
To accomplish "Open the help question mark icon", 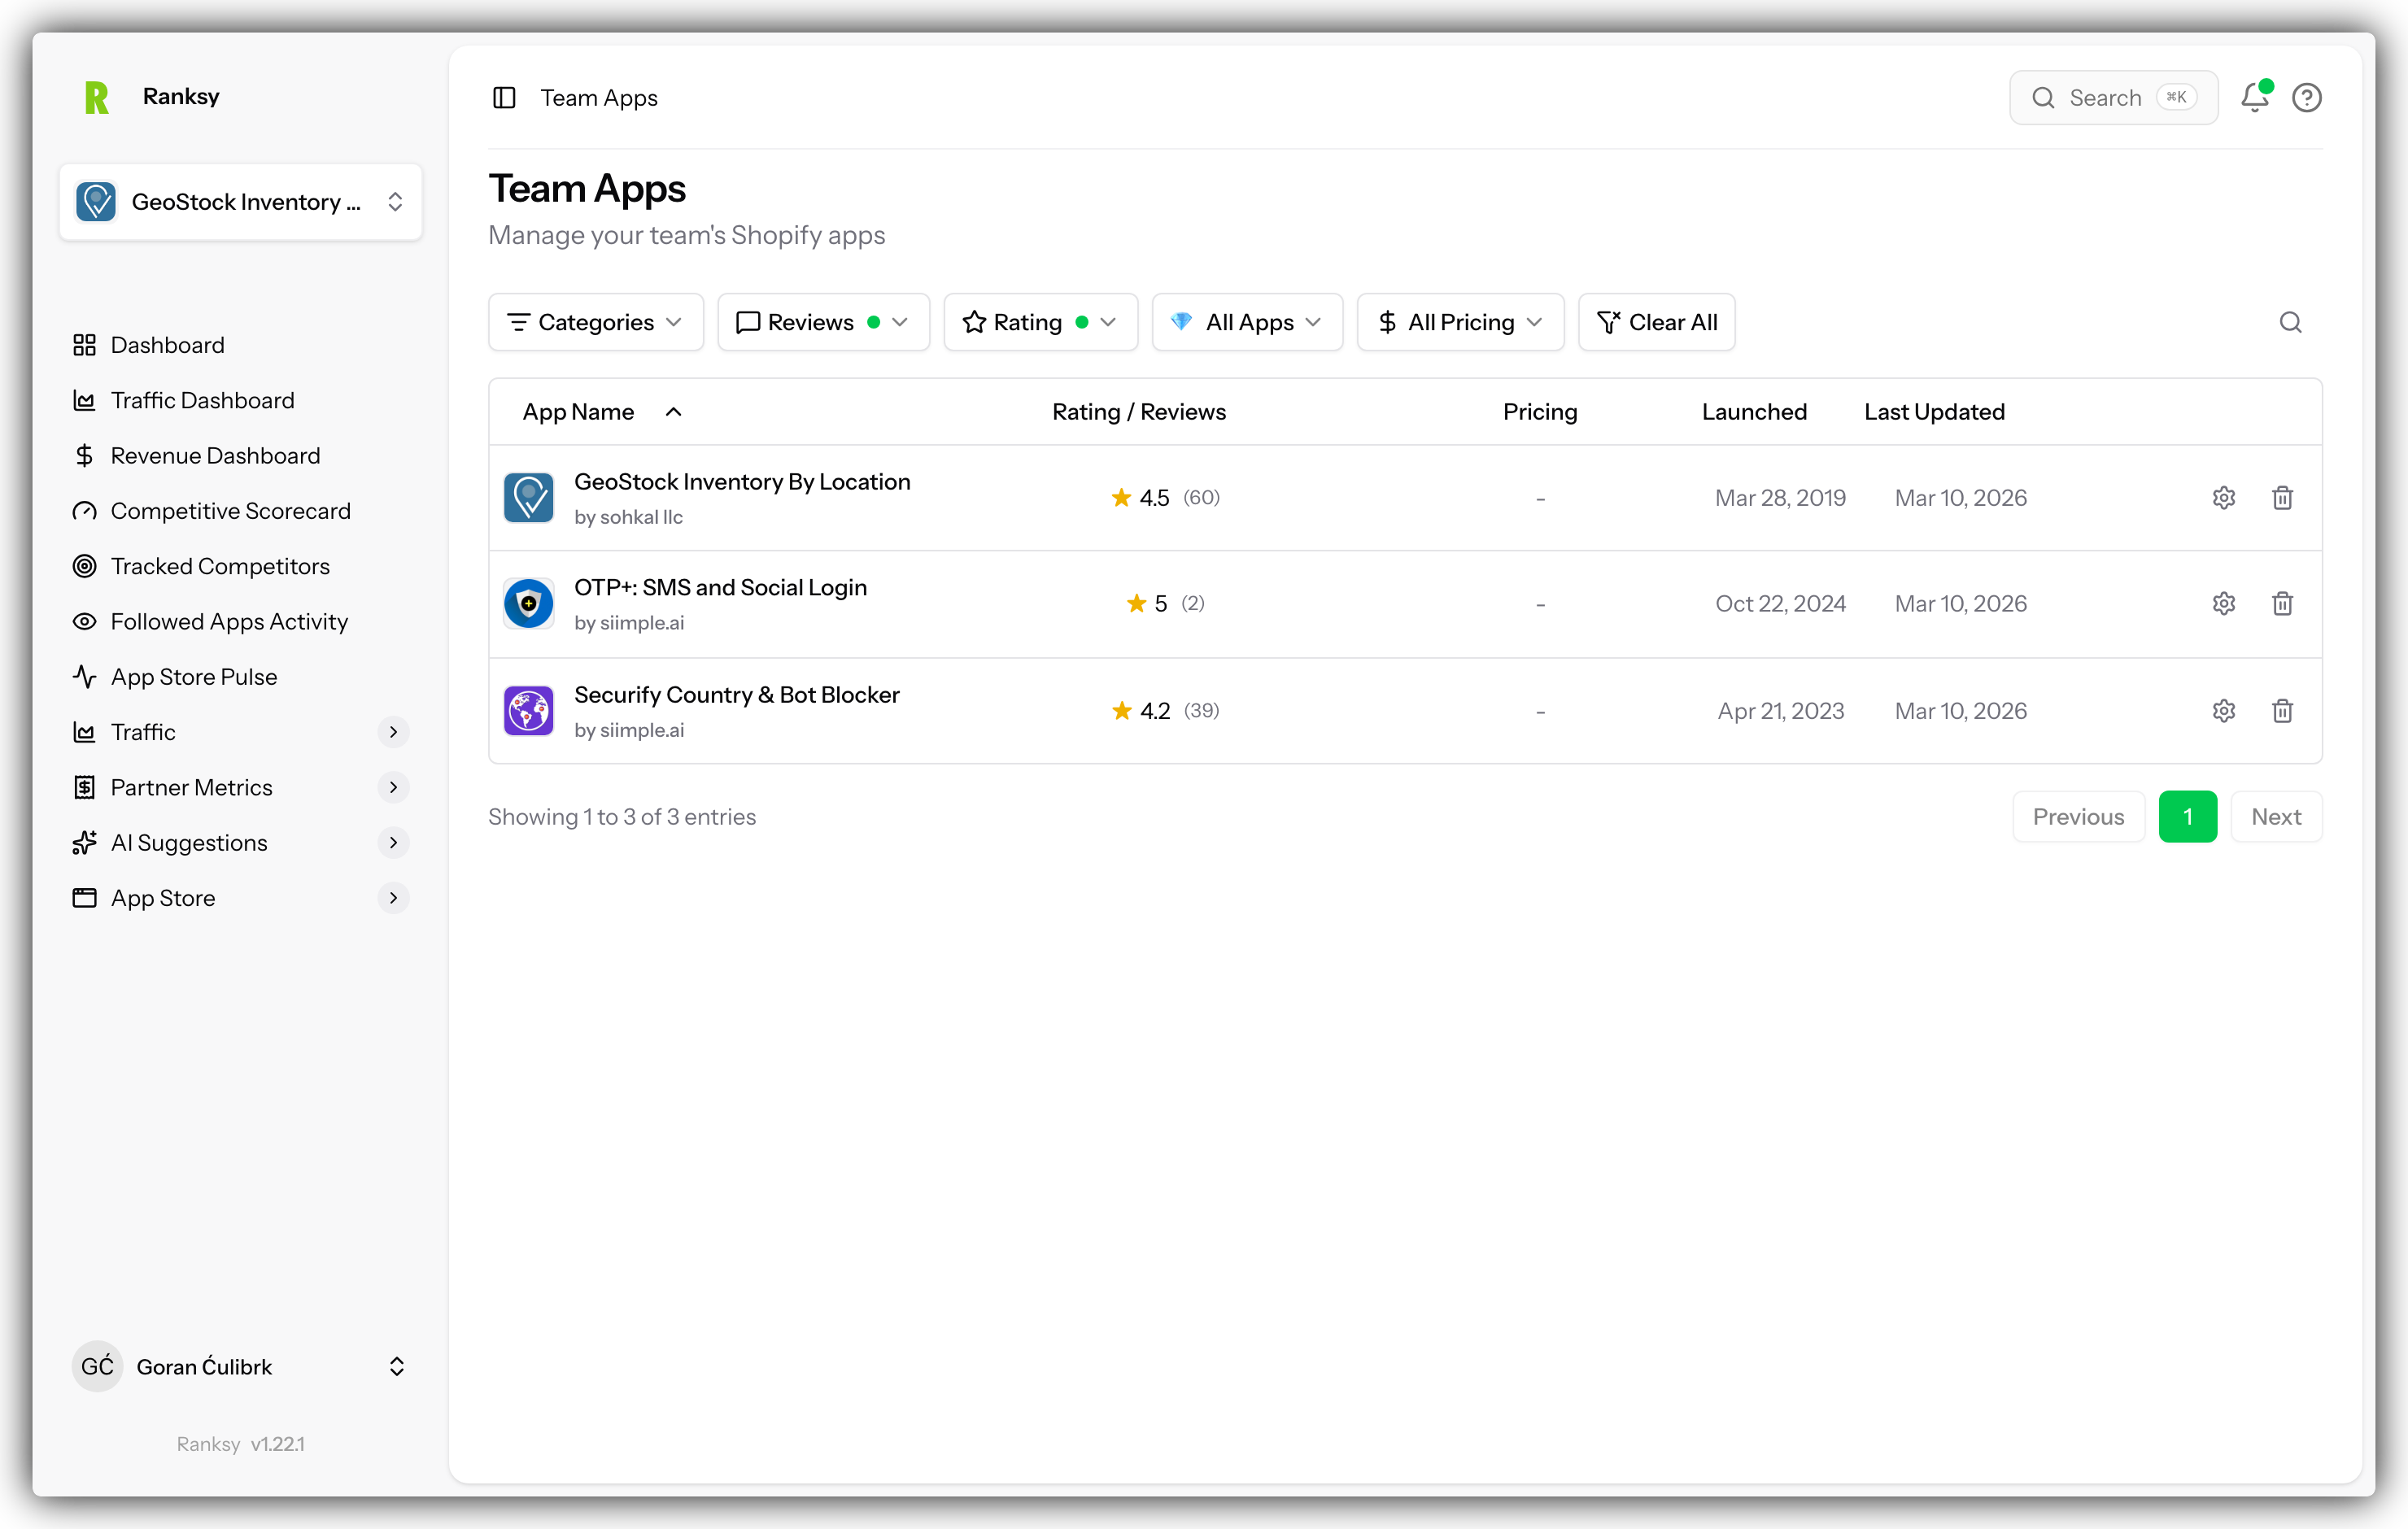I will click(2306, 97).
